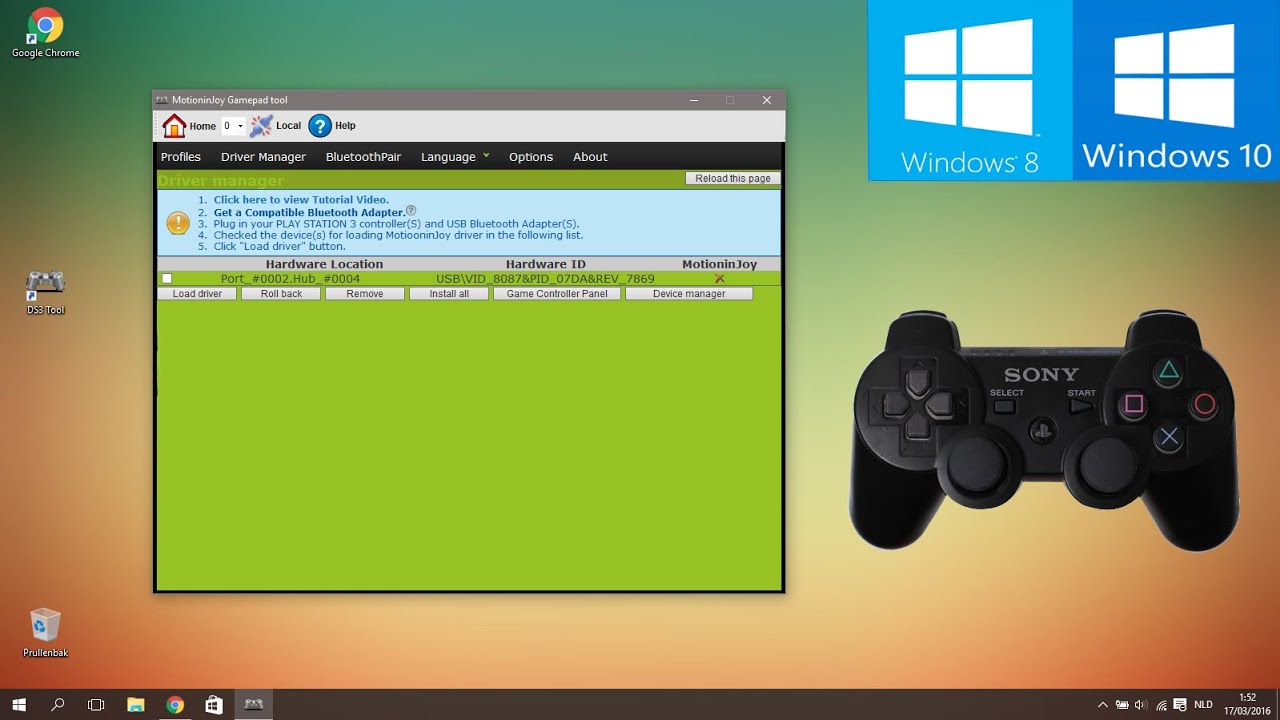Click the small help icon after Bluetooth Adapter
The width and height of the screenshot is (1280, 720).
point(411,211)
